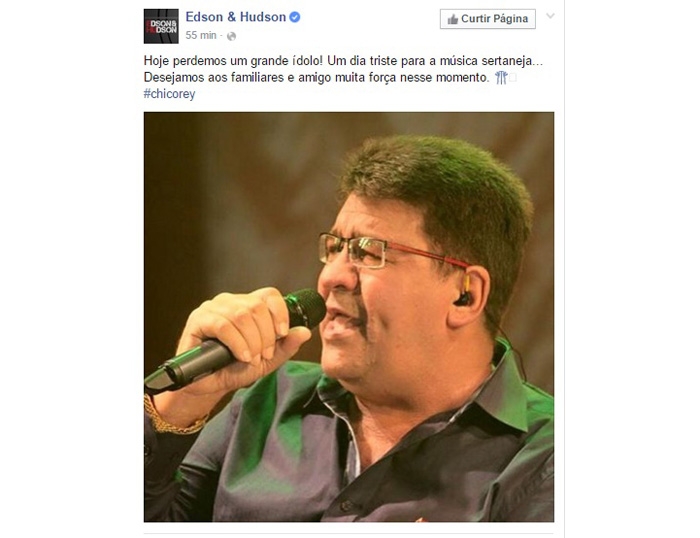Image resolution: width=700 pixels, height=538 pixels.
Task: Open the 55 min timestamp link
Action: click(200, 35)
